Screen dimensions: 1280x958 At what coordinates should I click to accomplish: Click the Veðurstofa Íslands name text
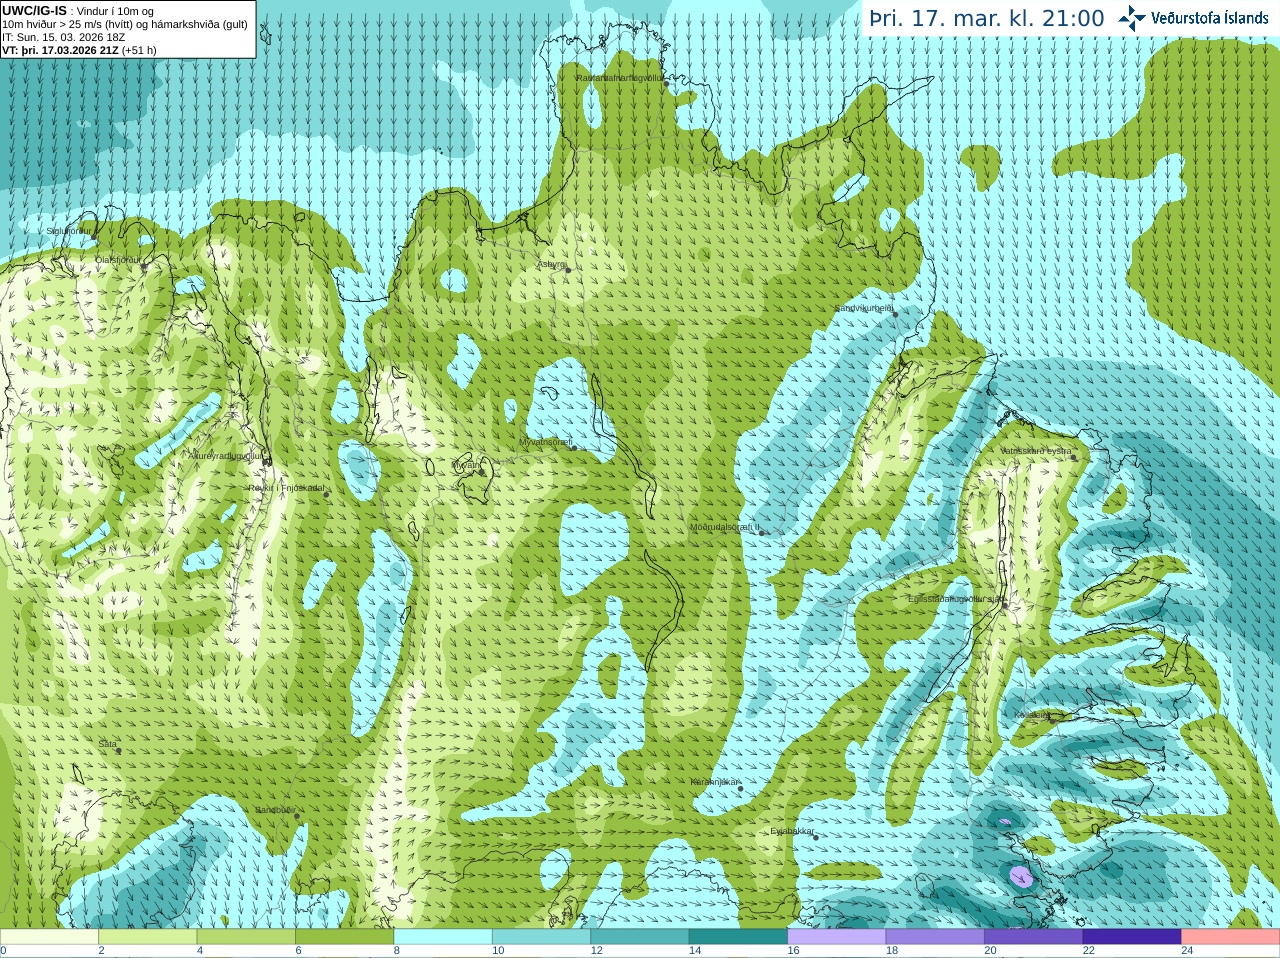coord(1210,18)
